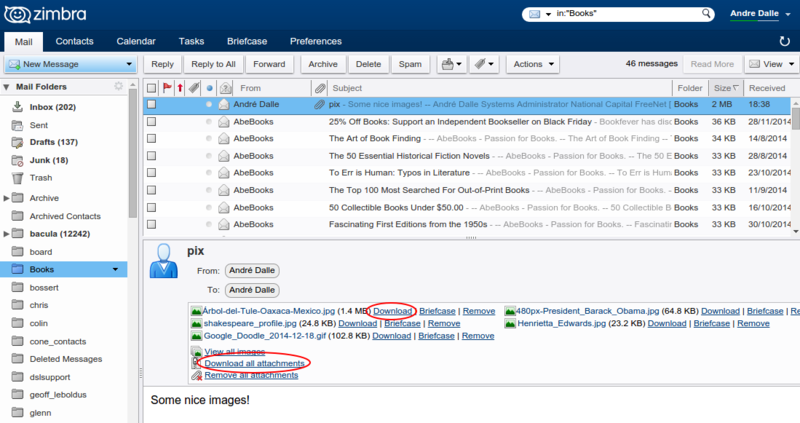Click the search input field
This screenshot has width=800, height=423.
(627, 14)
